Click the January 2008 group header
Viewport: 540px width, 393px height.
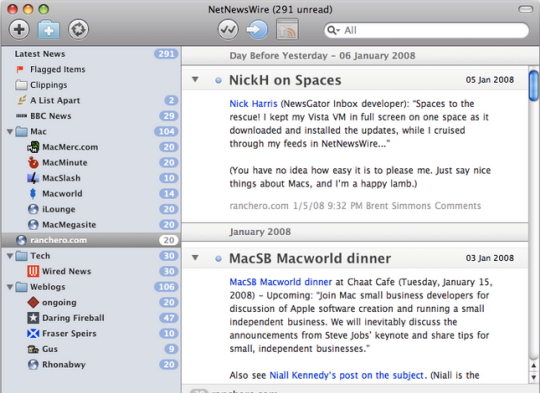260,232
